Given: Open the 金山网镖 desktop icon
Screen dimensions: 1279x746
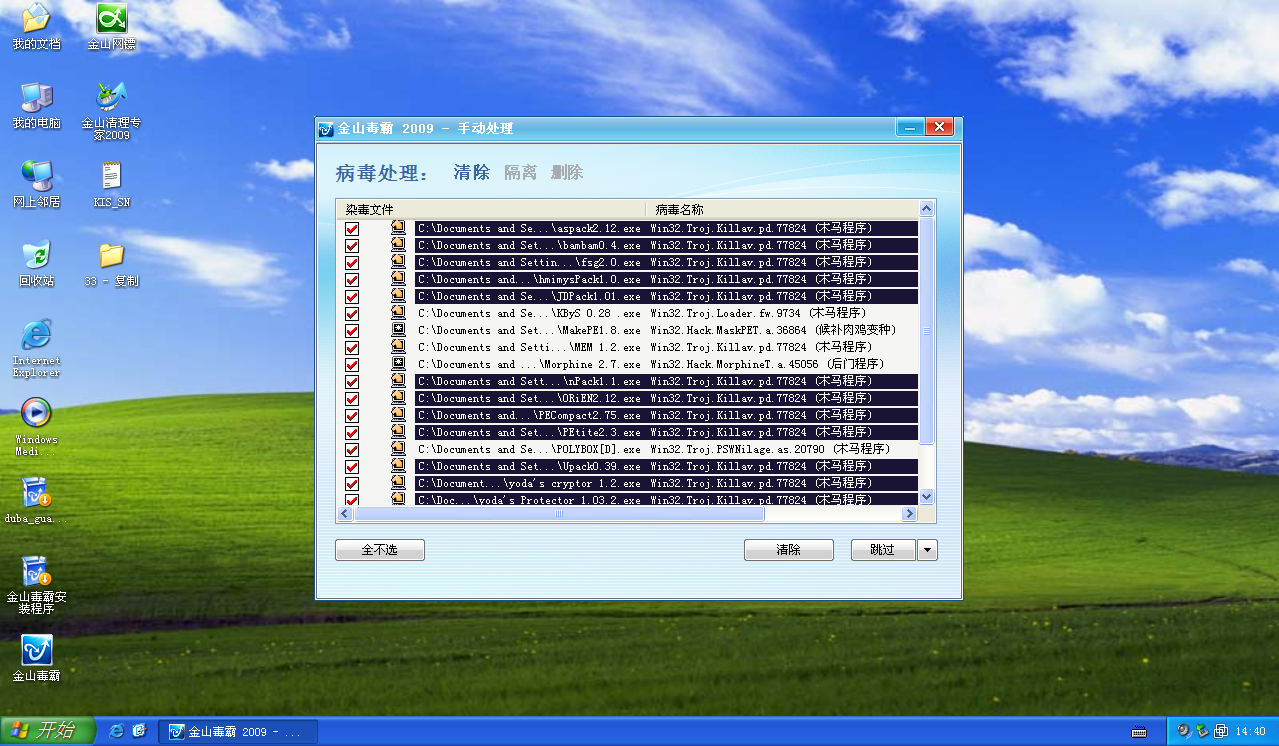Looking at the screenshot, I should [111, 27].
